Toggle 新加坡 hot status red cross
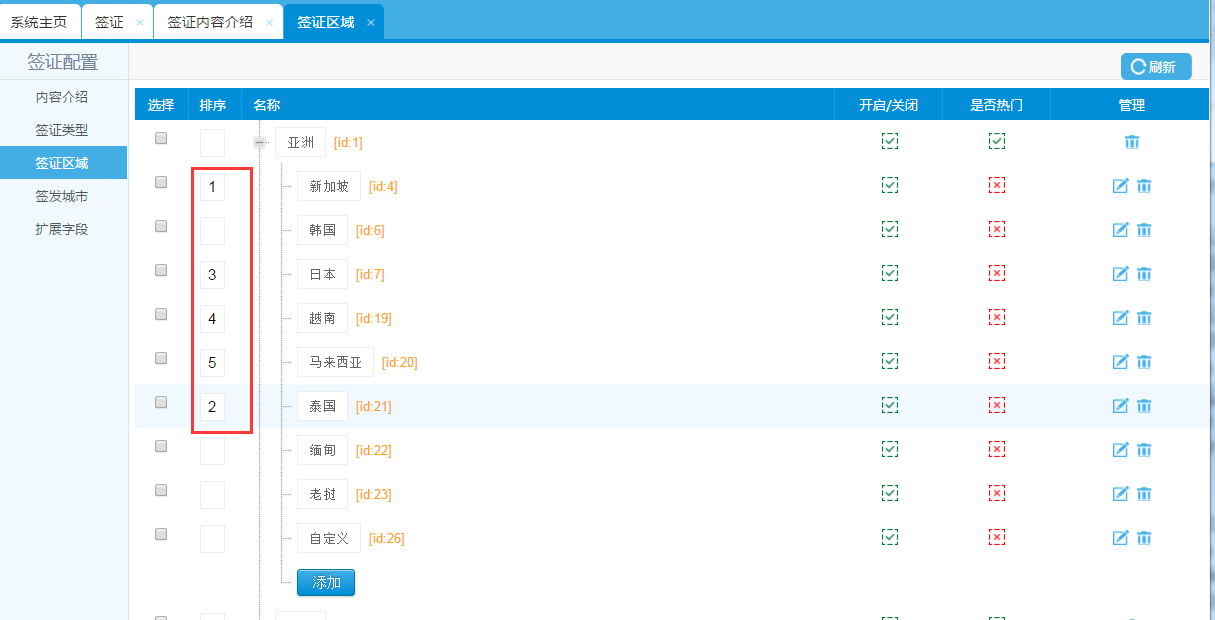Image resolution: width=1215 pixels, height=620 pixels. tap(996, 185)
